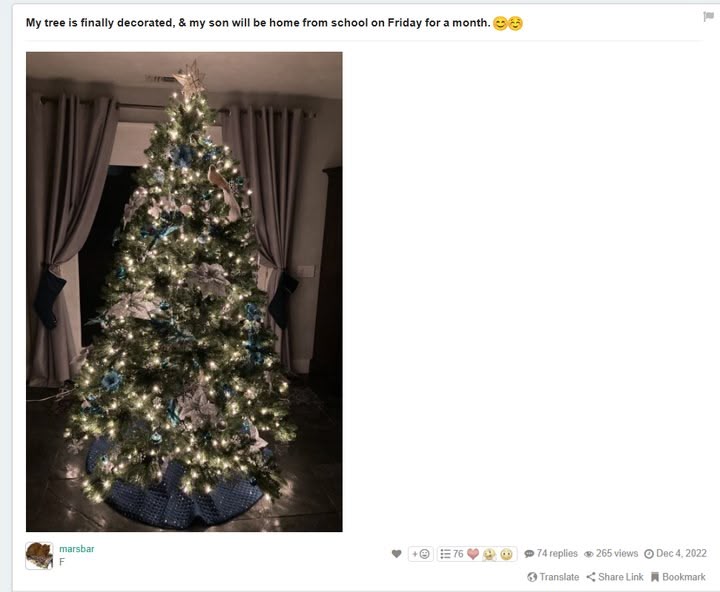Click the eye views icon
This screenshot has height=592, width=720.
[x=588, y=554]
